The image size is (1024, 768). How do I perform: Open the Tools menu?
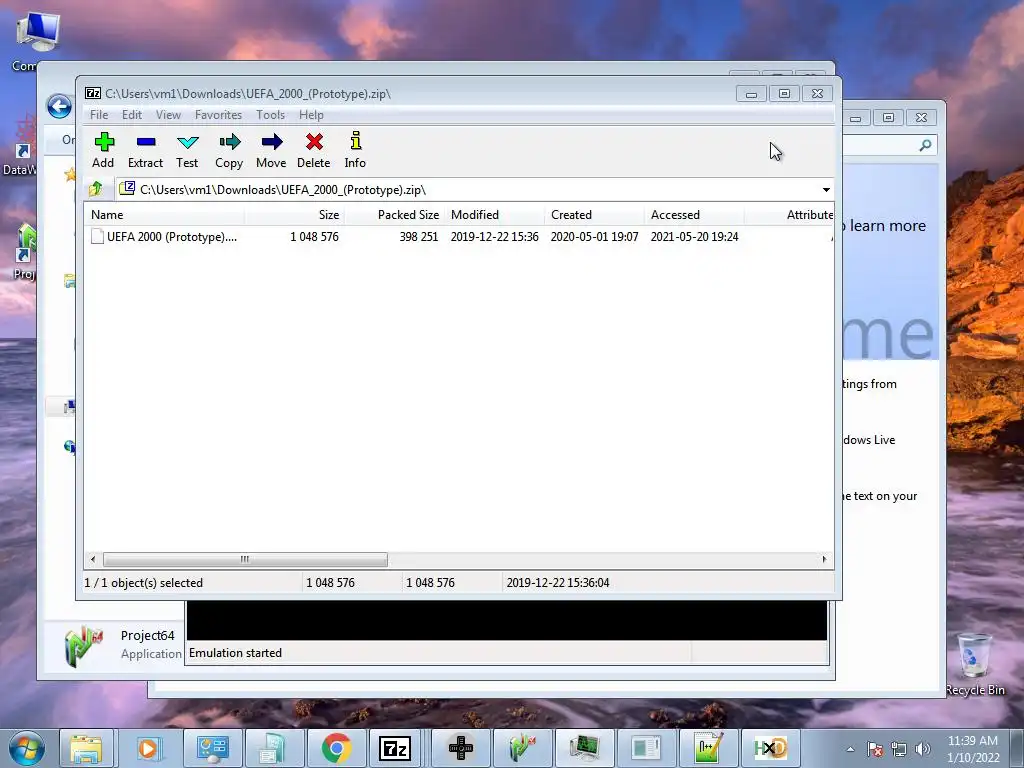[x=270, y=115]
